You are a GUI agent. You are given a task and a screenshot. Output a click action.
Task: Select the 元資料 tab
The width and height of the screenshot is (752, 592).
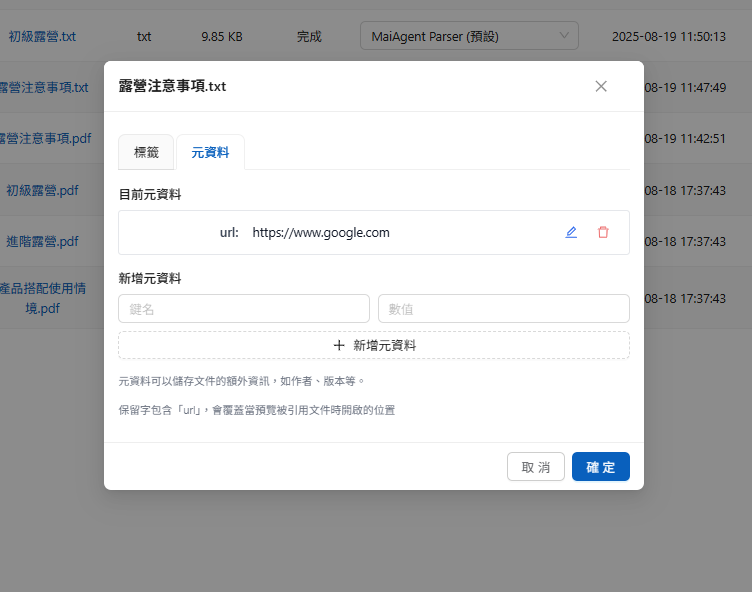point(210,152)
